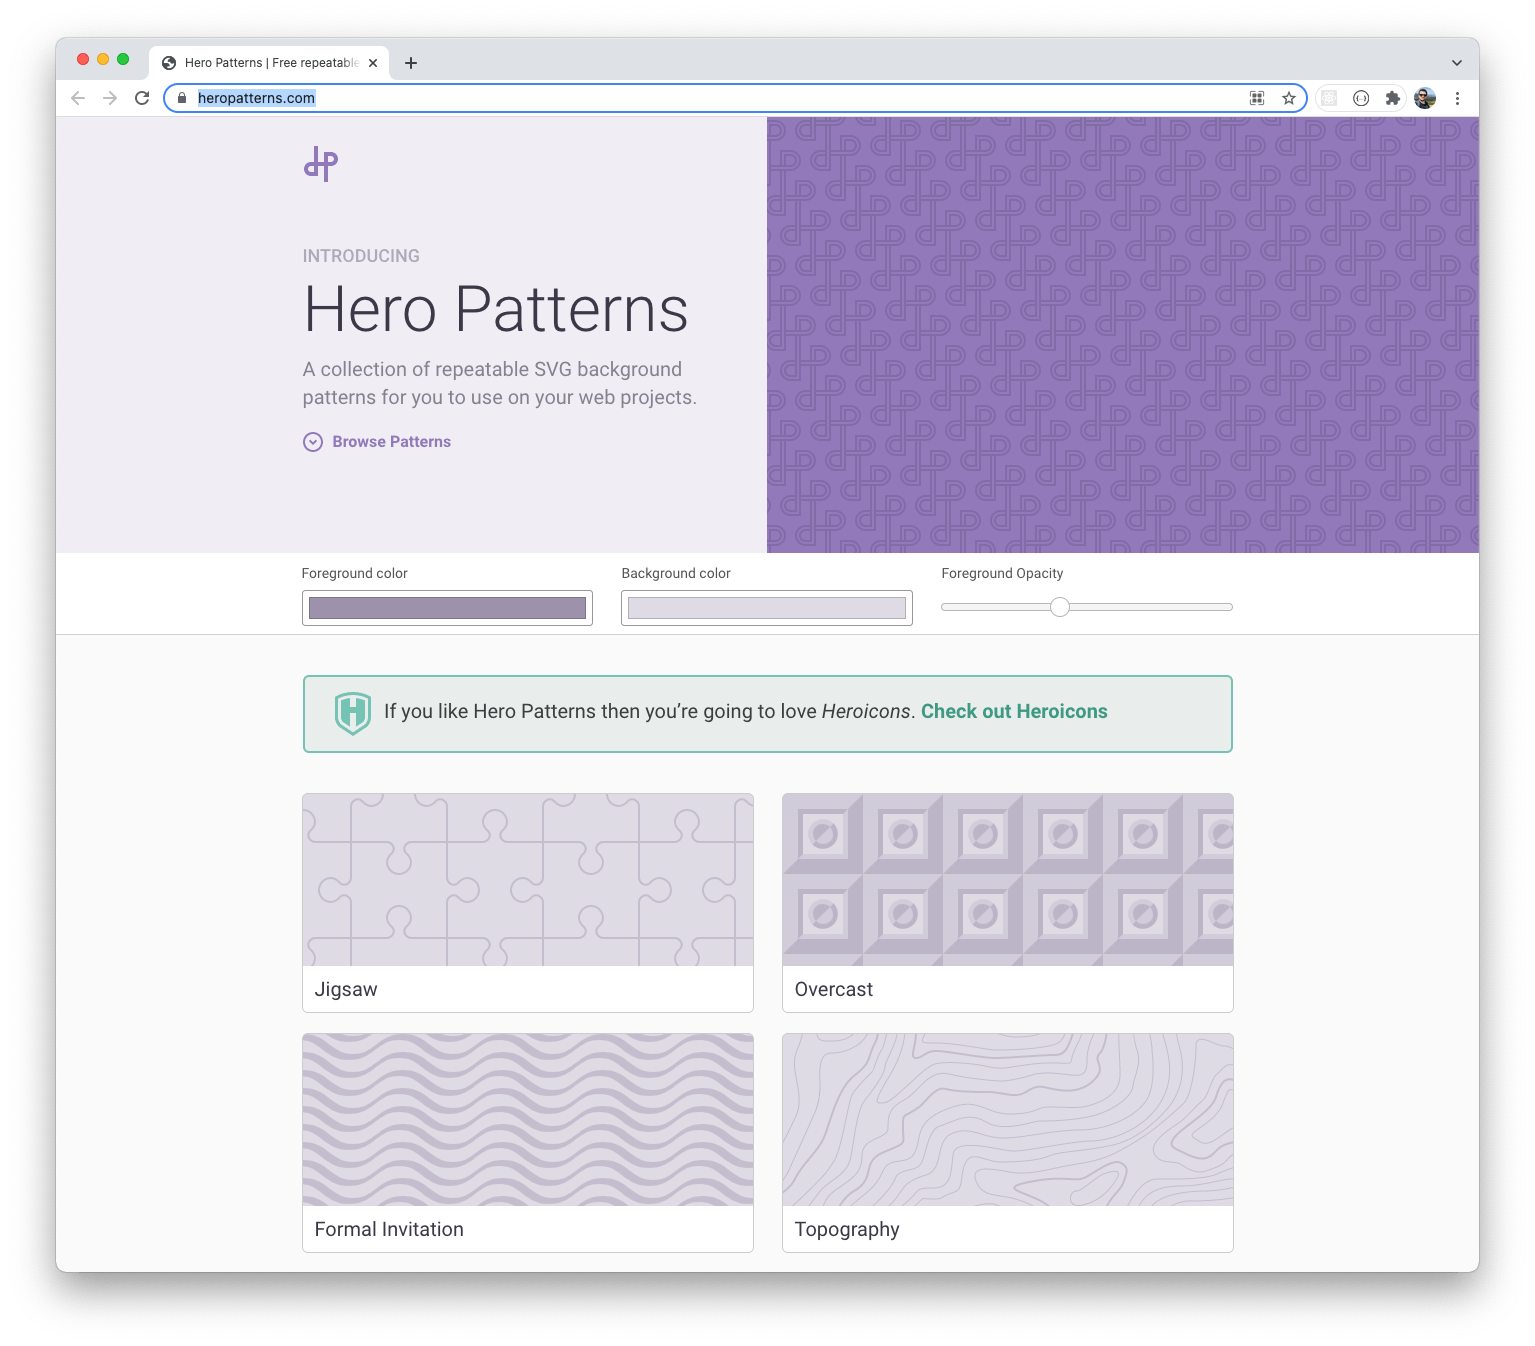Click the Overcast pattern label
1535x1346 pixels.
tap(834, 989)
